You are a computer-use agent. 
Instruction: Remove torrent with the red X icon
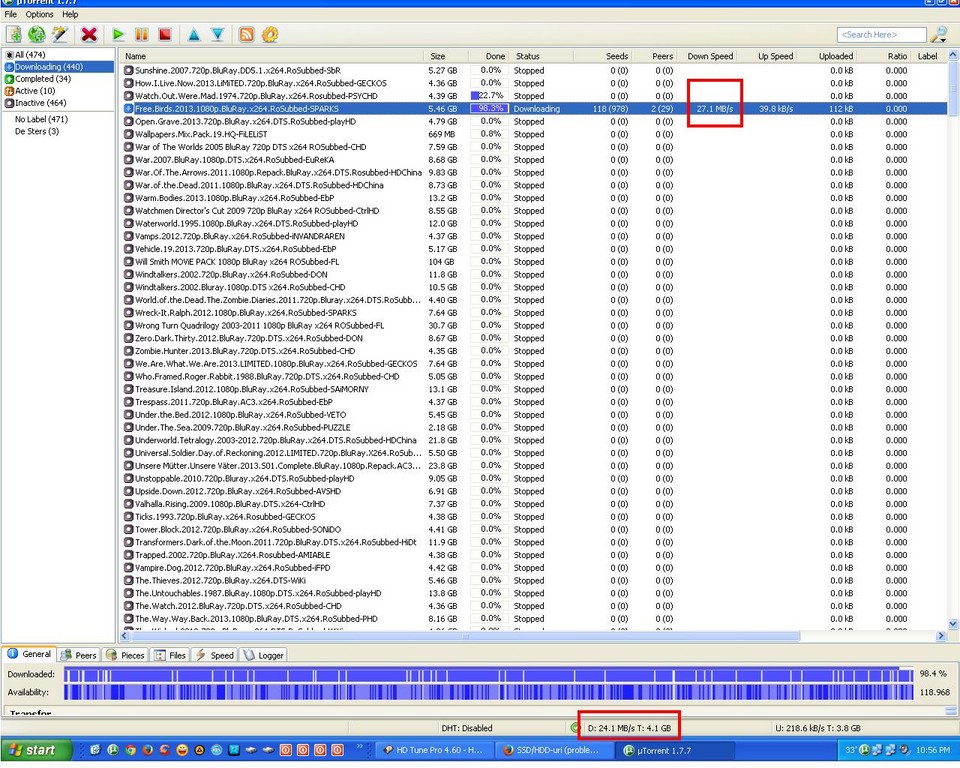(89, 34)
